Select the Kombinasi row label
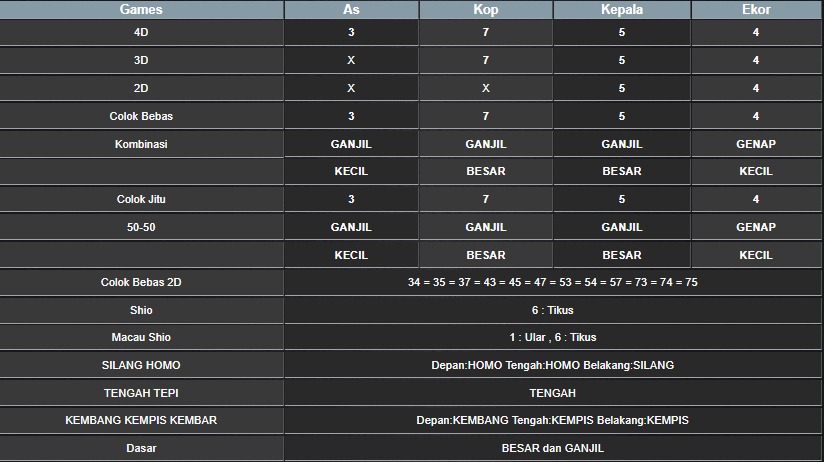This screenshot has width=824, height=462. (141, 144)
